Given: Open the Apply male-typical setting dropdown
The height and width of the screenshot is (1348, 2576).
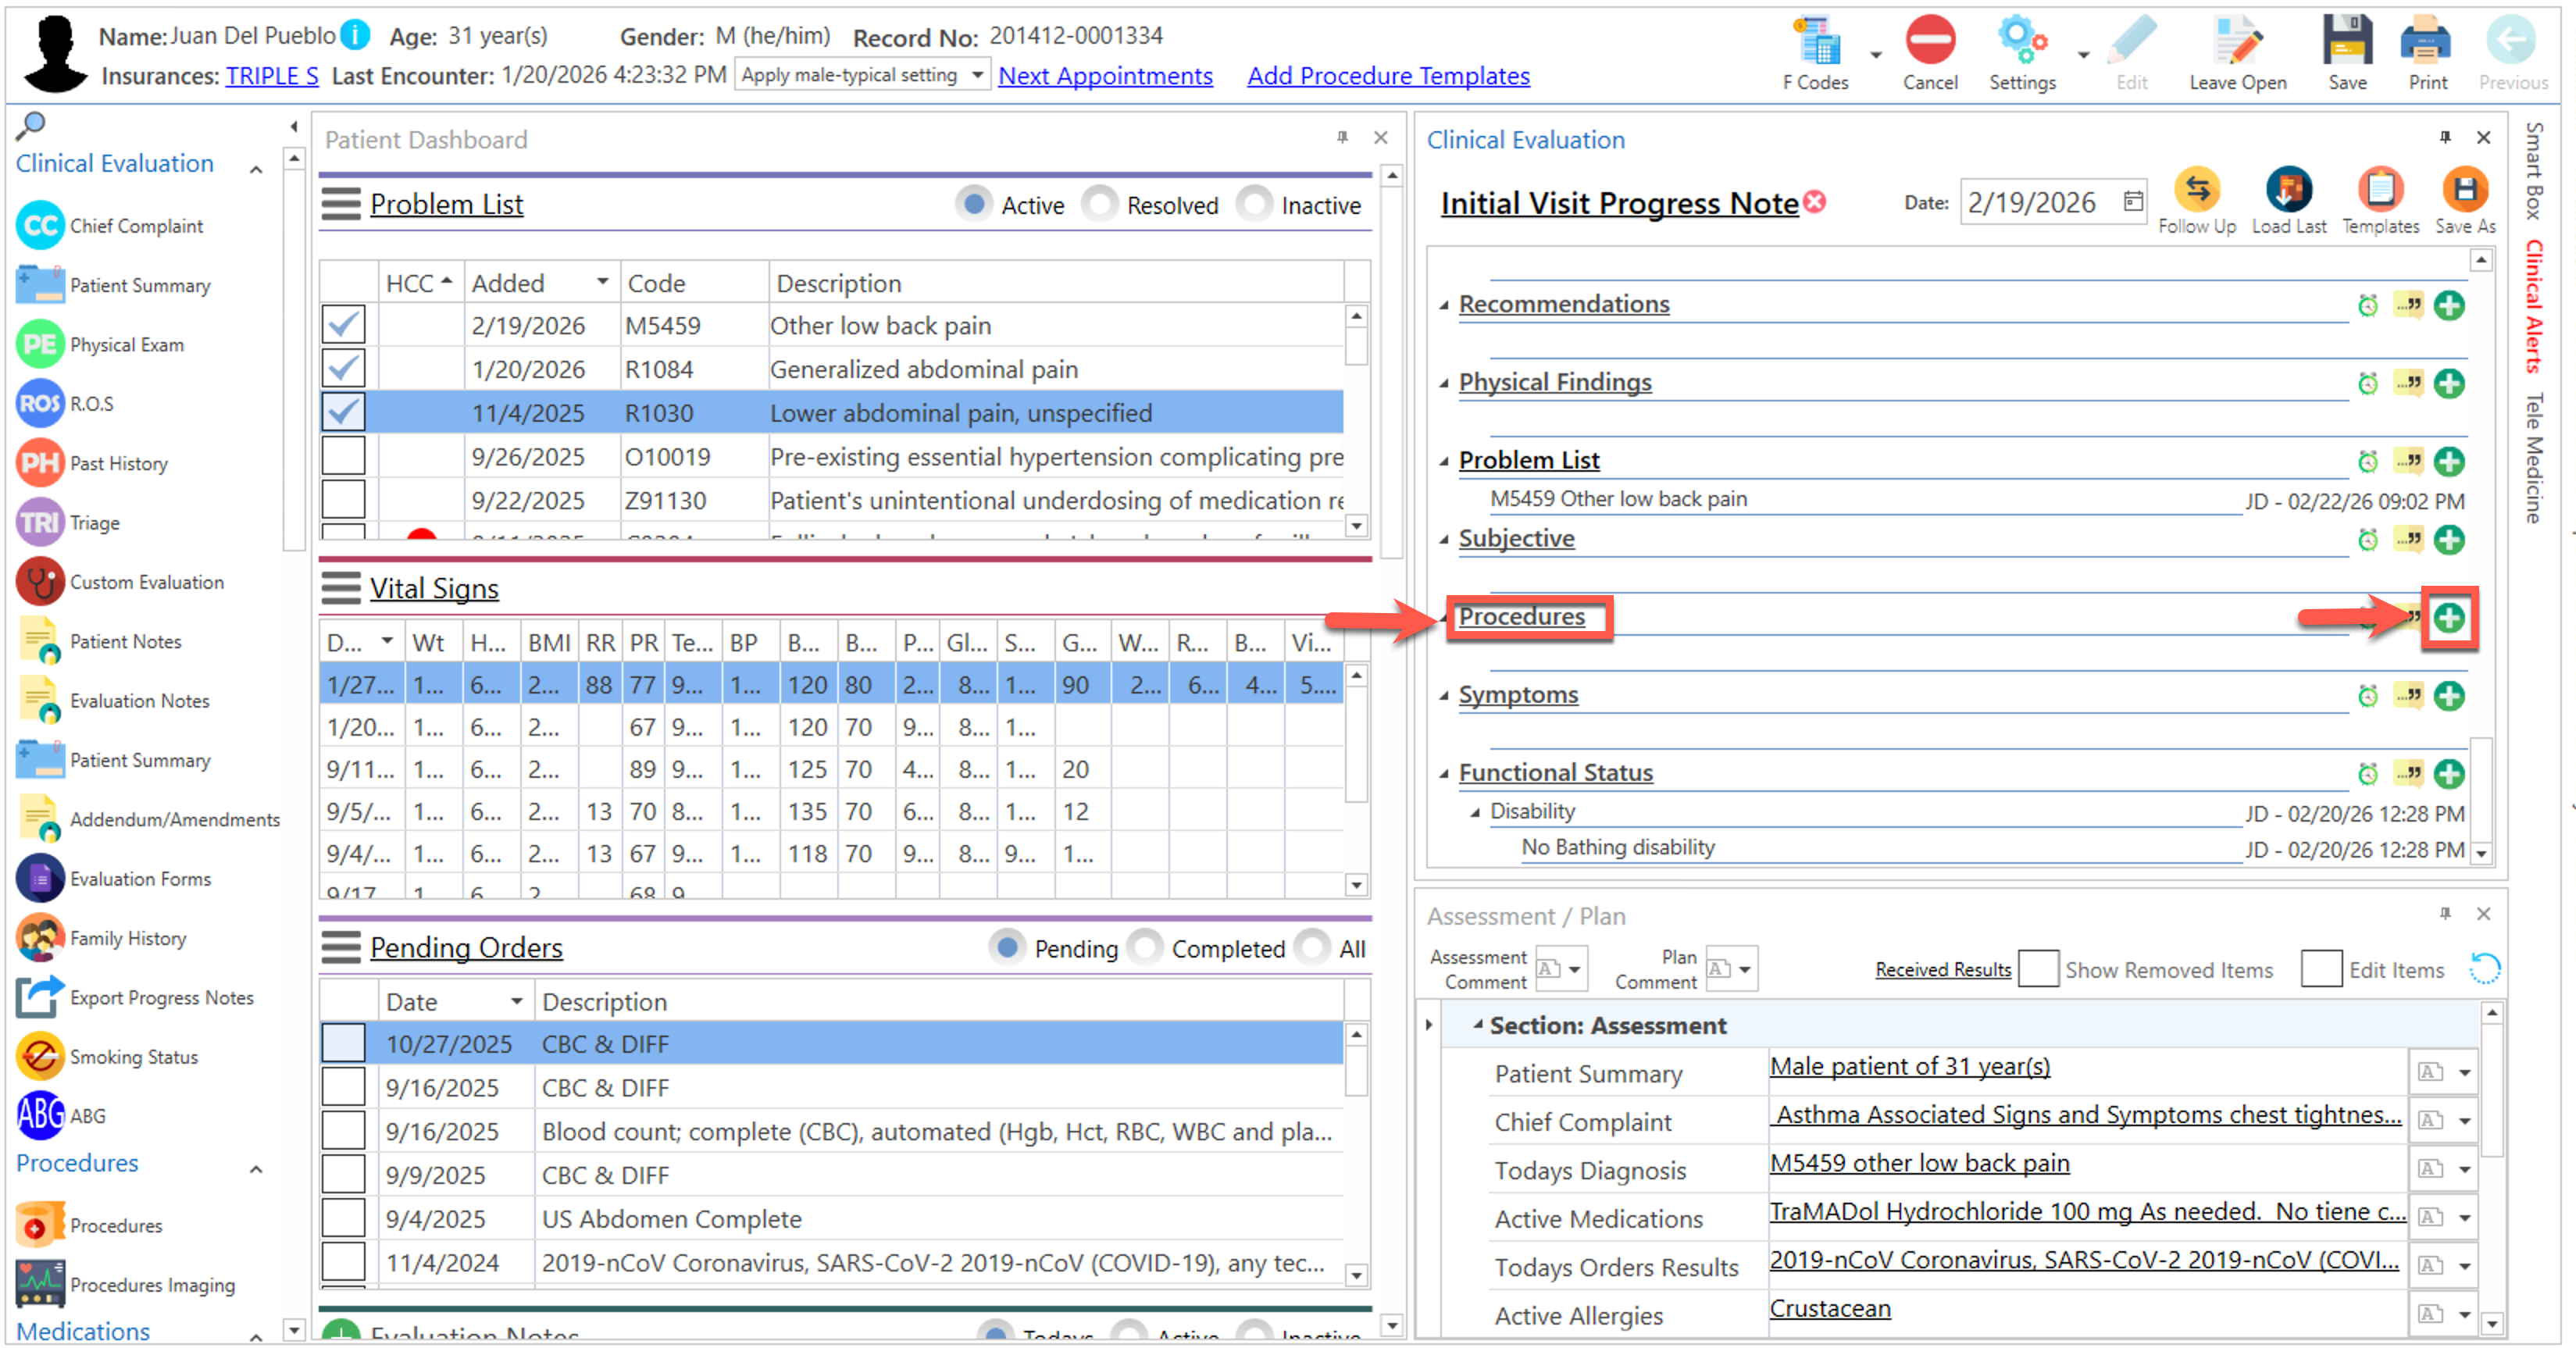Looking at the screenshot, I should [x=976, y=76].
